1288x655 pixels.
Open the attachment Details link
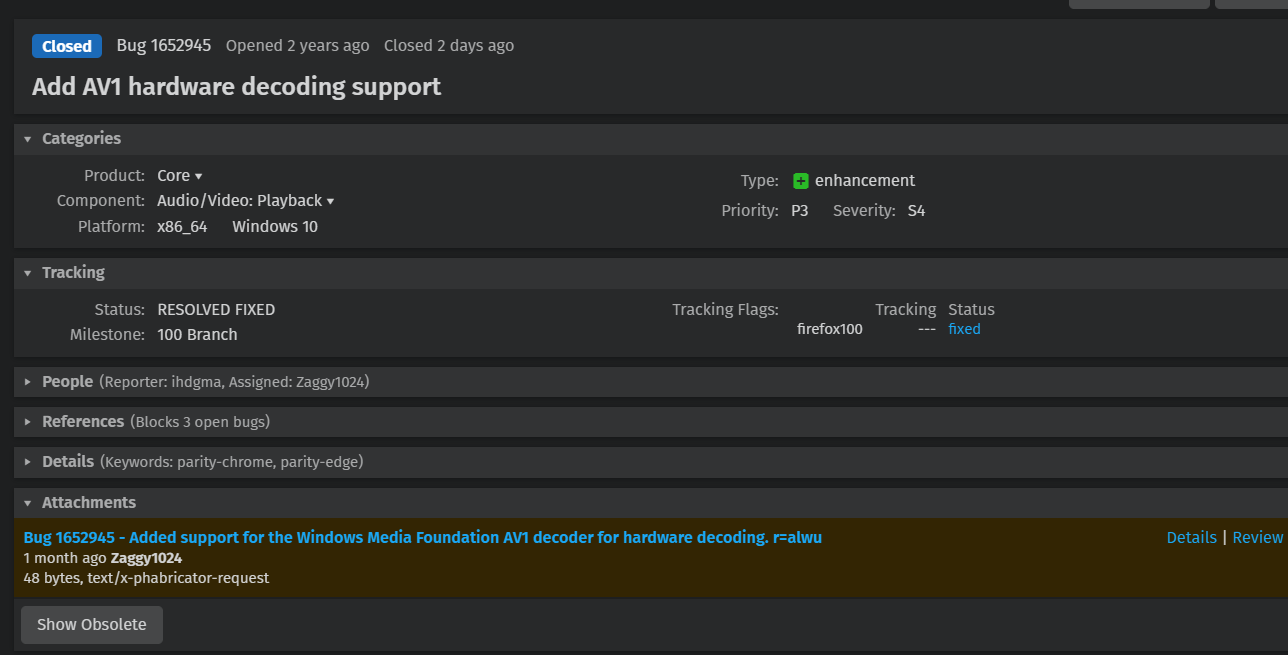pyautogui.click(x=1191, y=537)
